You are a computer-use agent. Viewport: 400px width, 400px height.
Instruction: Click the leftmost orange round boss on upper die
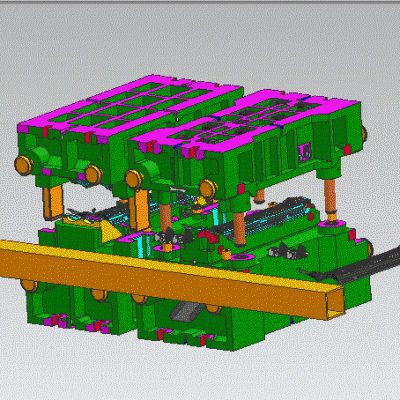[23, 165]
